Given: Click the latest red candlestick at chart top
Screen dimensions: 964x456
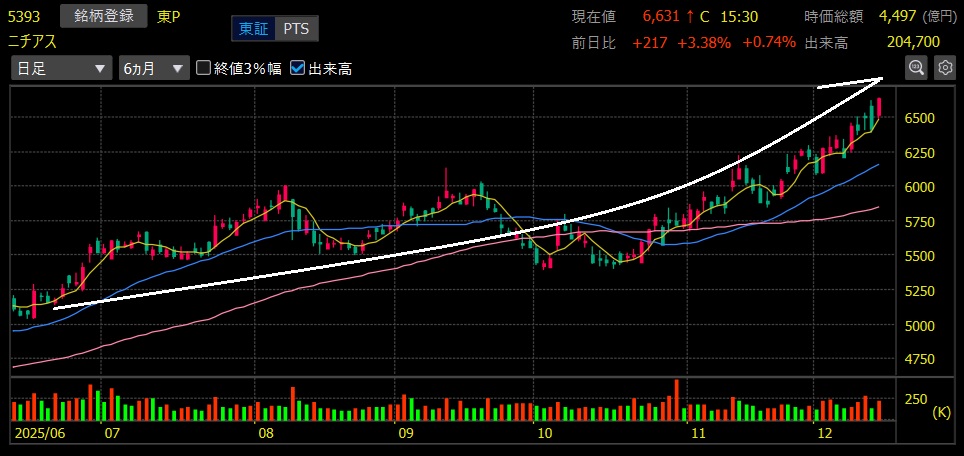Looking at the screenshot, I should point(879,110).
